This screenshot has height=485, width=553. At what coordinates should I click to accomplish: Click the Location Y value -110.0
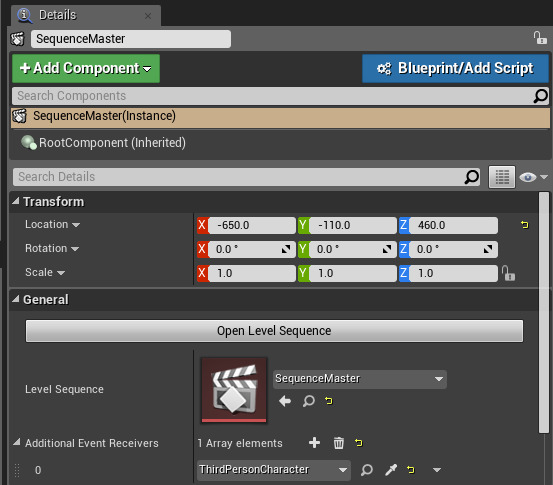[352, 225]
